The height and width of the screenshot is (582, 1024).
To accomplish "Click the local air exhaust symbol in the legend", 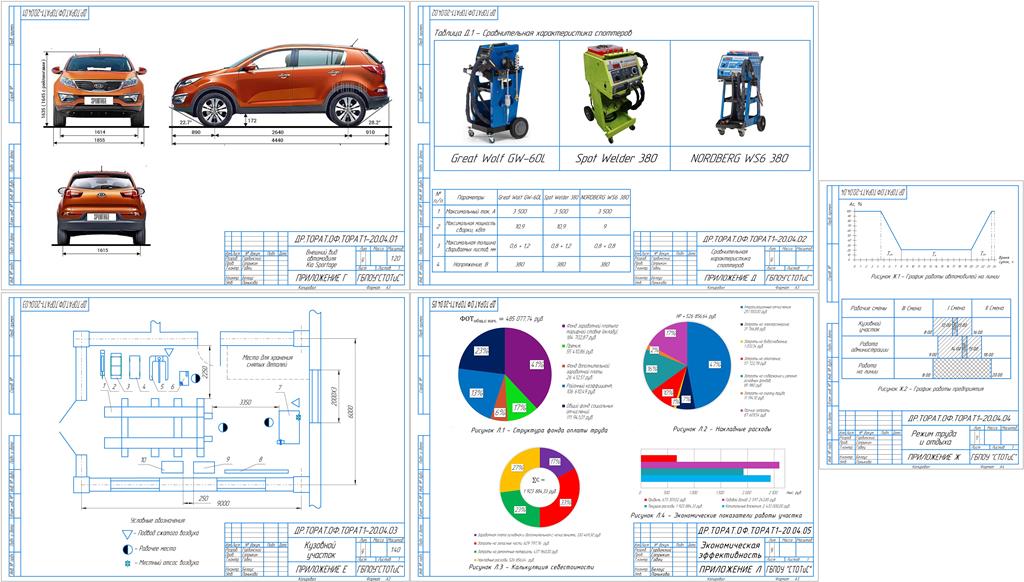I will [127, 563].
